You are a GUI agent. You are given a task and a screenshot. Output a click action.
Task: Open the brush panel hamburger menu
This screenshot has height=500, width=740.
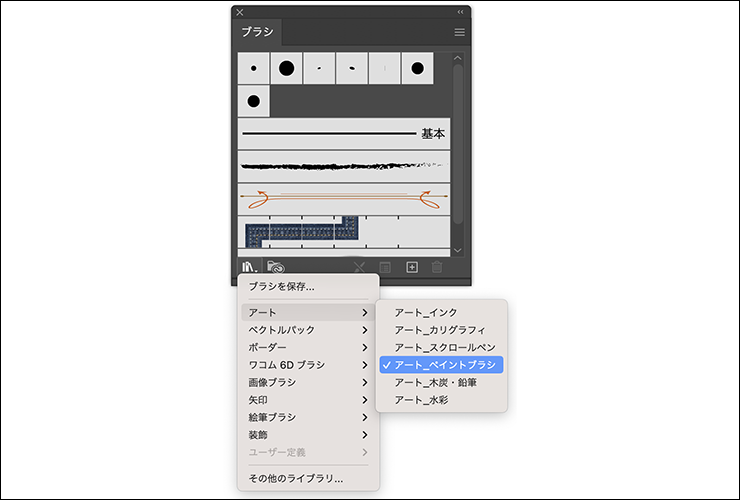(x=460, y=33)
